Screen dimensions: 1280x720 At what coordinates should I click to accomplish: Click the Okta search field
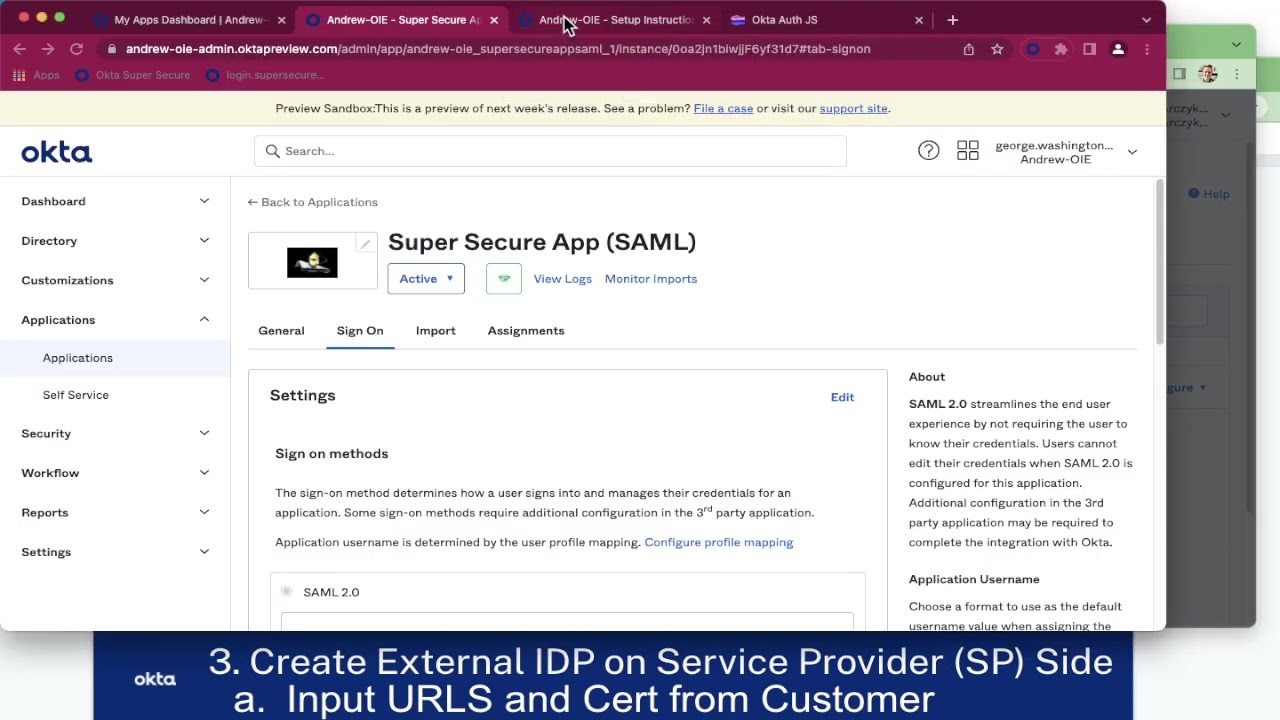(550, 151)
